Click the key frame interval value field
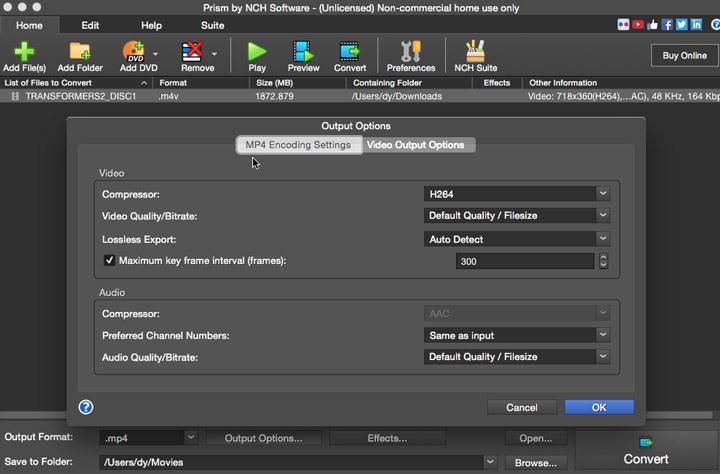Viewport: 720px width, 474px height. [524, 261]
